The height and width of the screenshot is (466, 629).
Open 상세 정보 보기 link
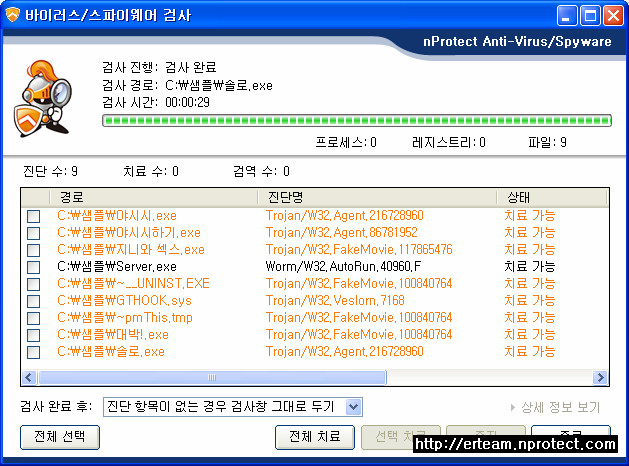point(560,407)
